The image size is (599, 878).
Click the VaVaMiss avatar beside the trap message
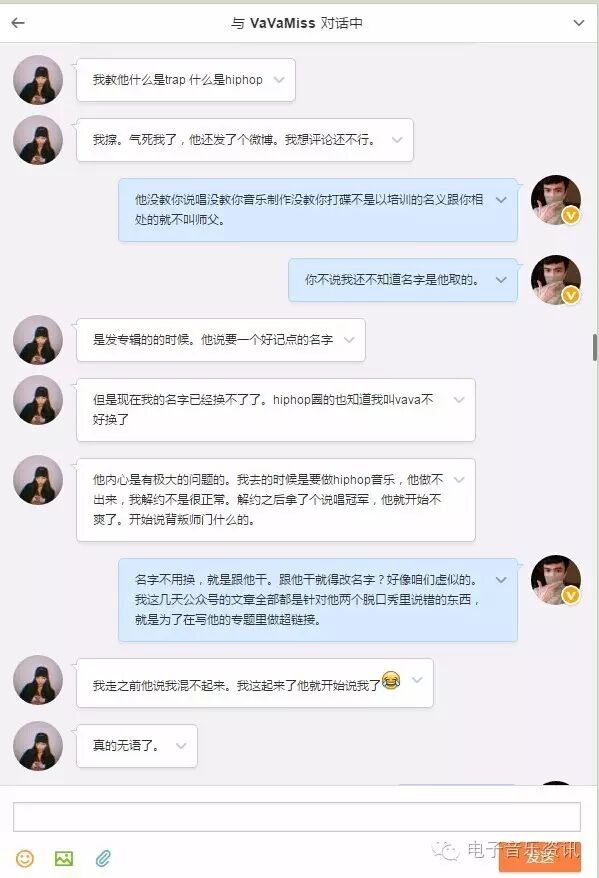click(38, 80)
